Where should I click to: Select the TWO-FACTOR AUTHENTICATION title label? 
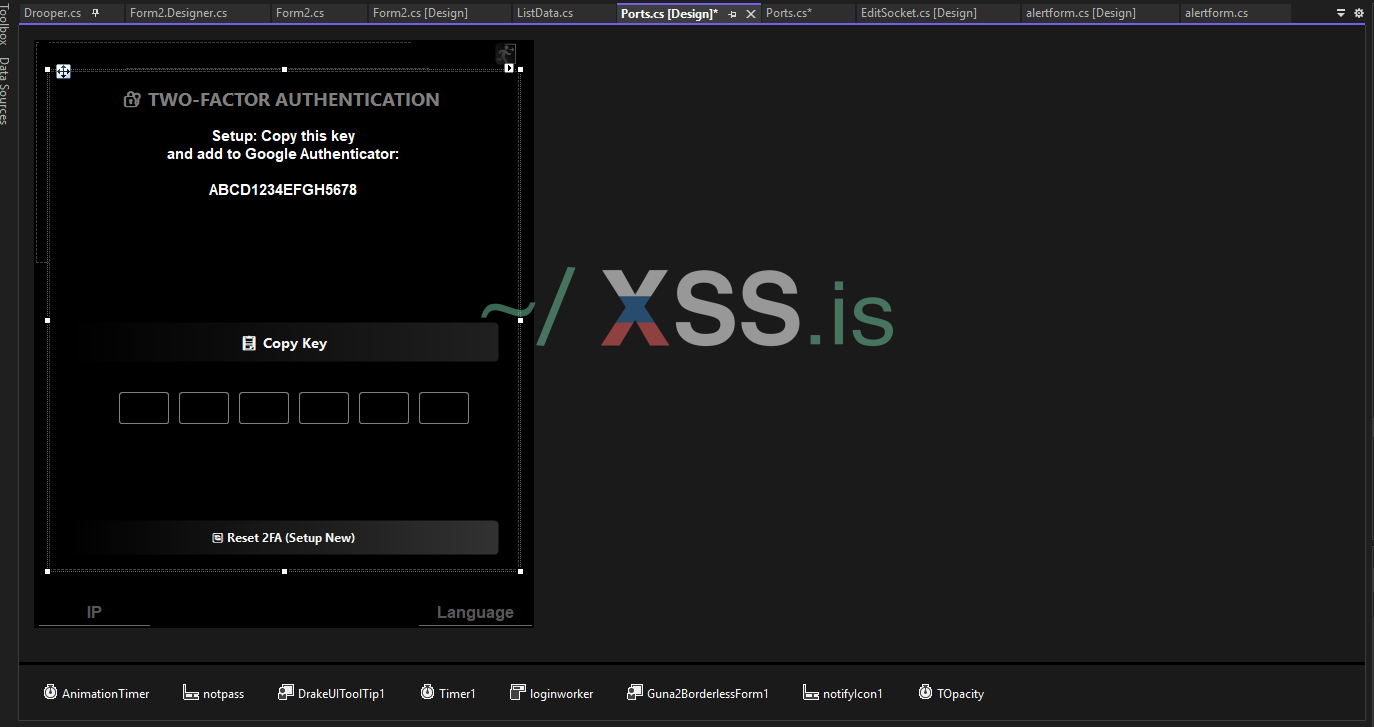pos(294,99)
